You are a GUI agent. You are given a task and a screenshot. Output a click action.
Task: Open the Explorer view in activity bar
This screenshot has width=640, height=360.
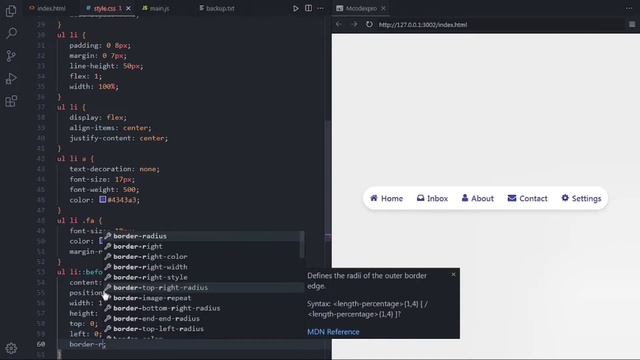11,11
